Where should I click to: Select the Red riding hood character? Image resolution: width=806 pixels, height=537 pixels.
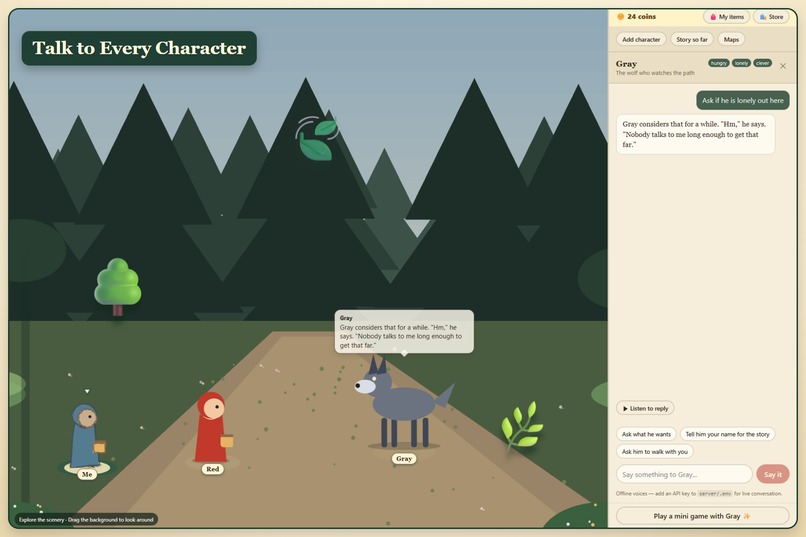tap(213, 428)
